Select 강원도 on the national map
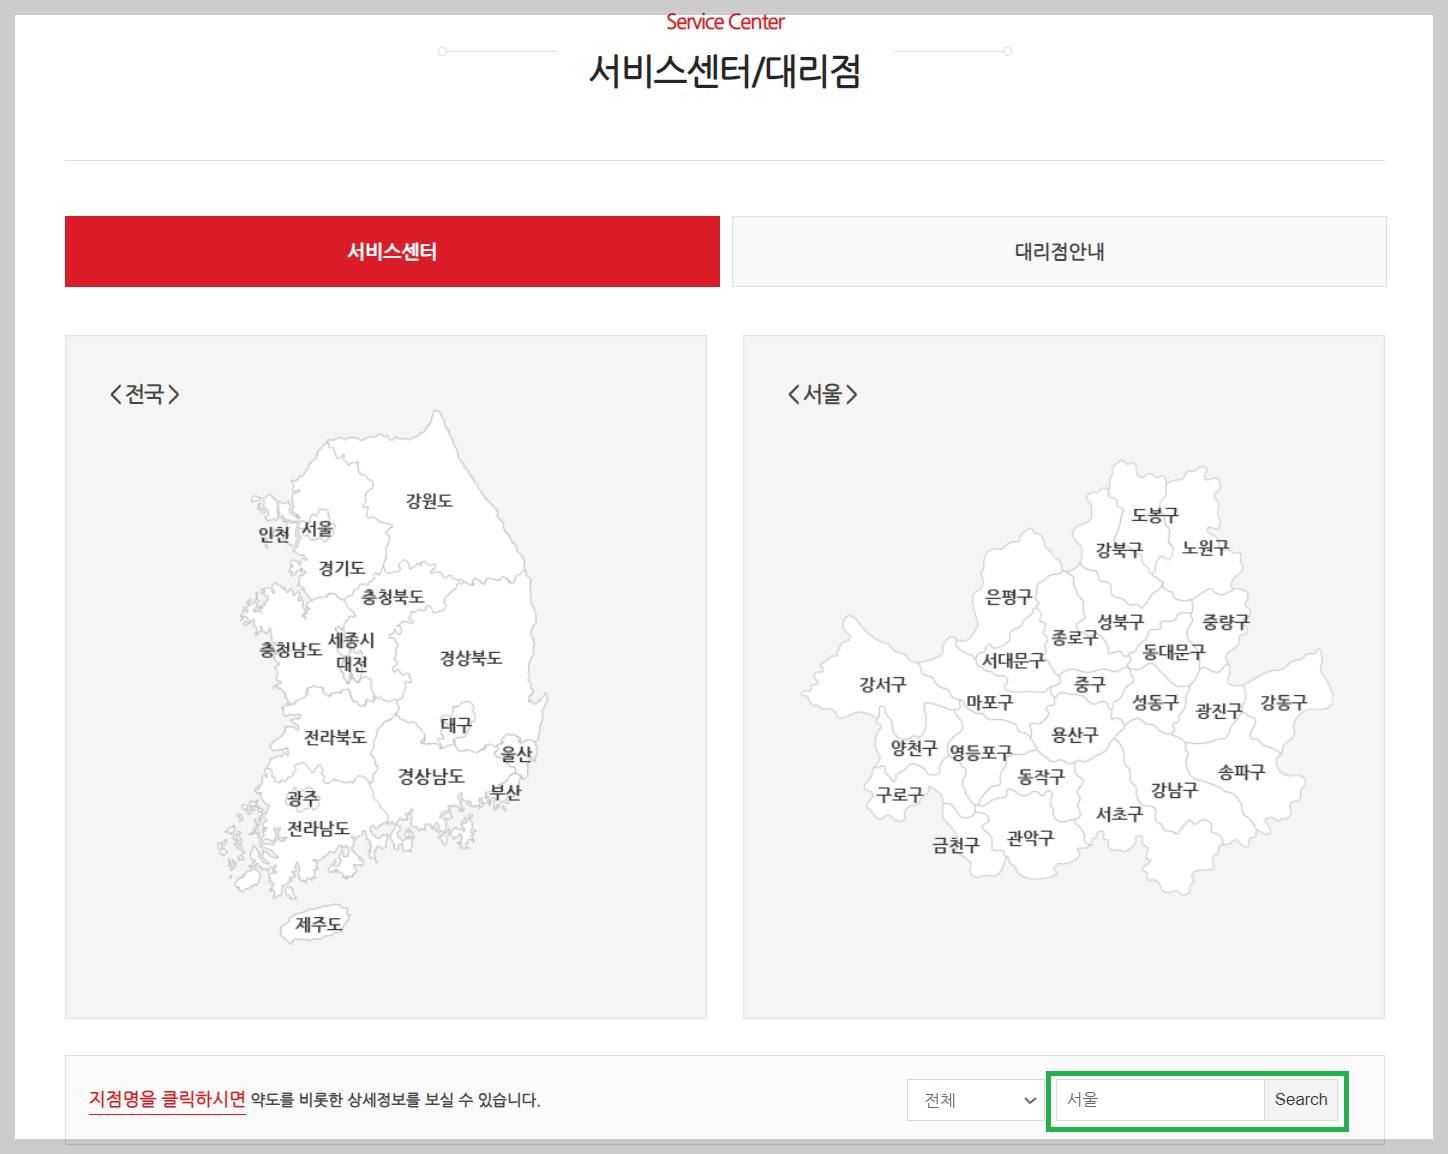The height and width of the screenshot is (1154, 1448). click(429, 501)
